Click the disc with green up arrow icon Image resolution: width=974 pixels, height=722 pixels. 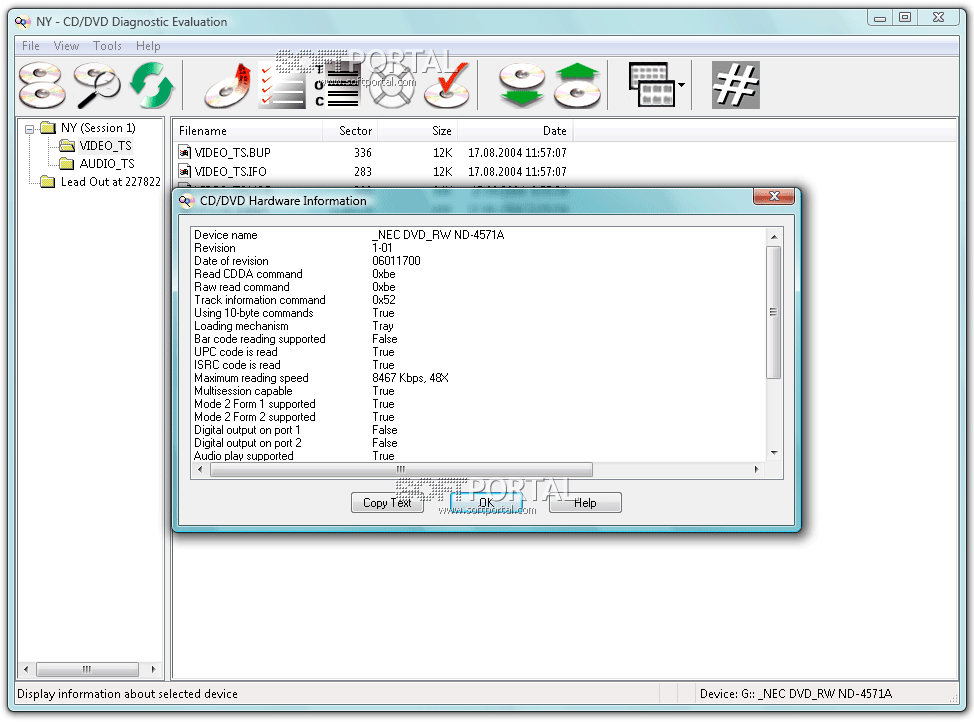pos(577,85)
